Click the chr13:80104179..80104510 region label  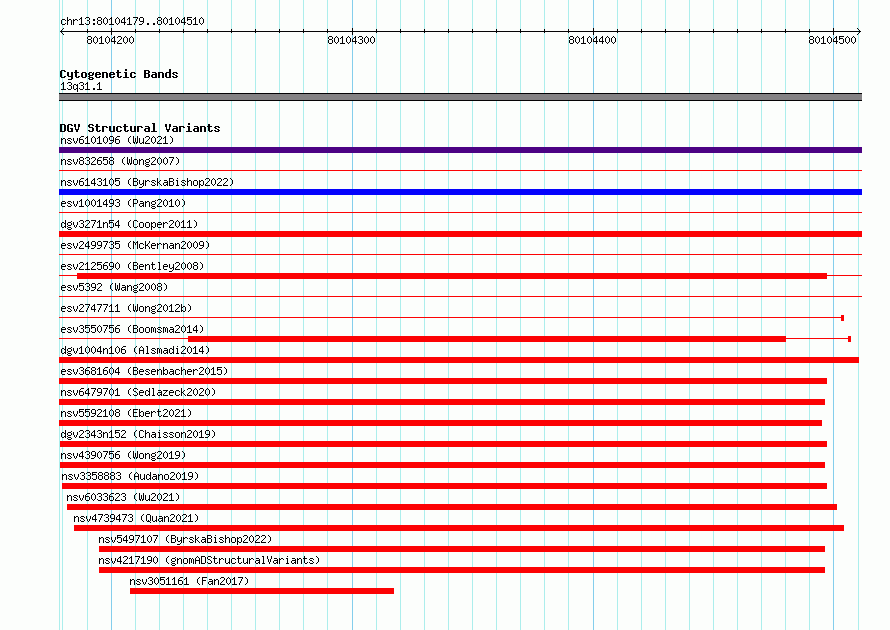pos(132,22)
